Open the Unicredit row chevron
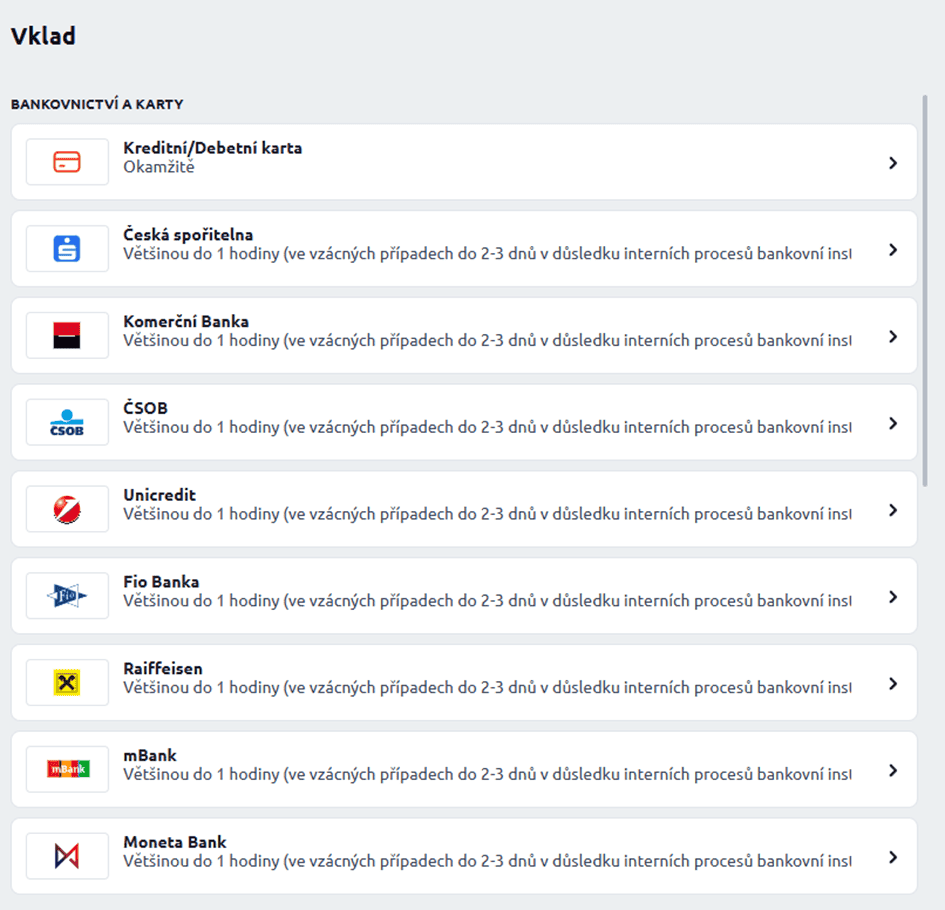The image size is (945, 910). [x=893, y=510]
